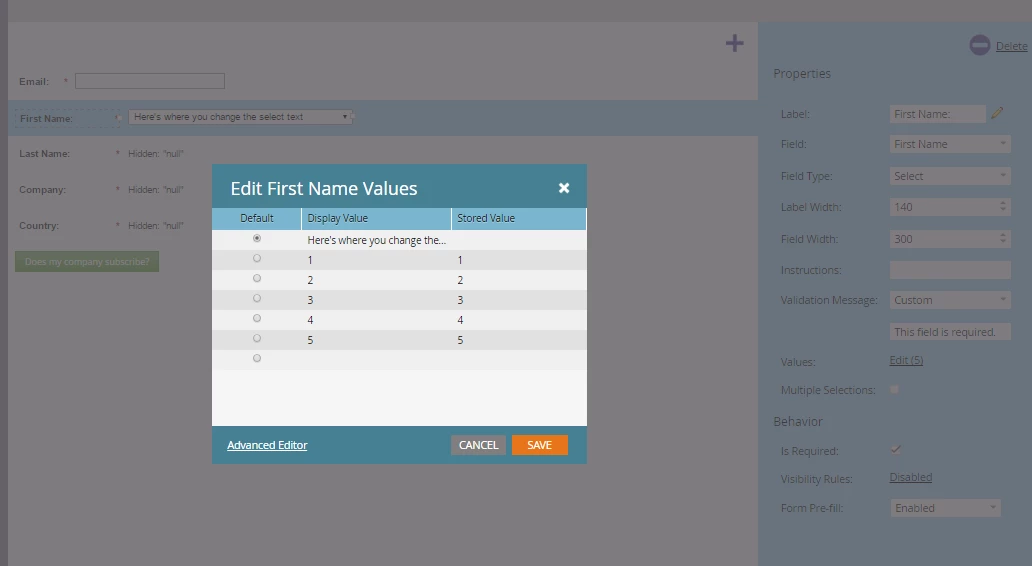The image size is (1032, 566).
Task: Toggle the Multiple Selections checkbox
Action: point(894,390)
